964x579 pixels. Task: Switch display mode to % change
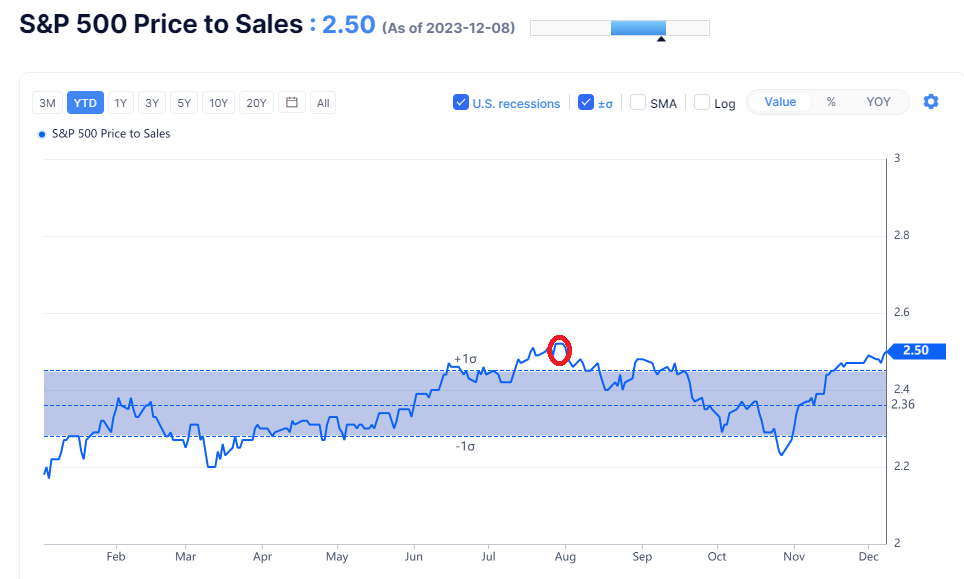click(x=831, y=102)
